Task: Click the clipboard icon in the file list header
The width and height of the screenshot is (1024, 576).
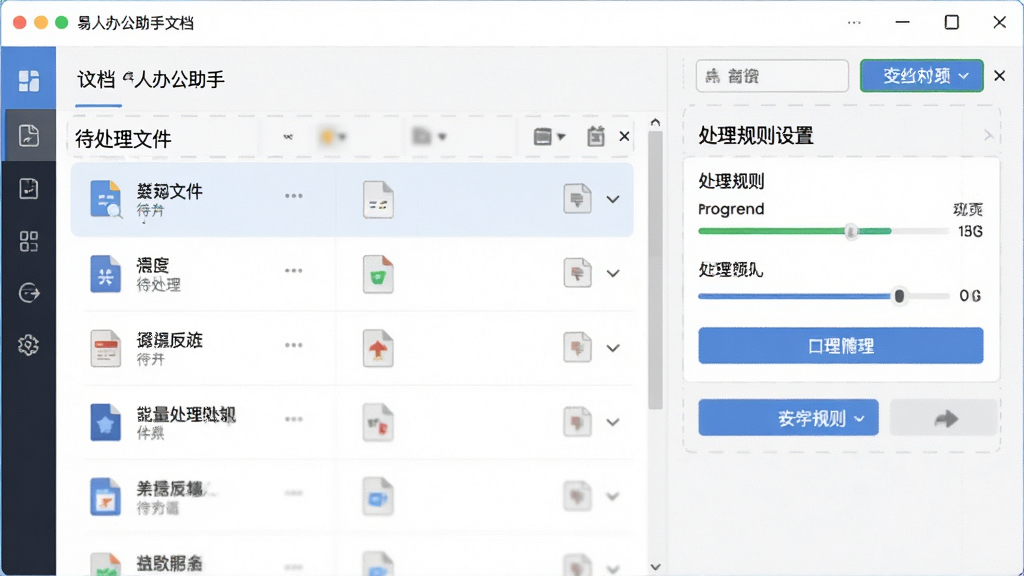Action: [x=595, y=136]
